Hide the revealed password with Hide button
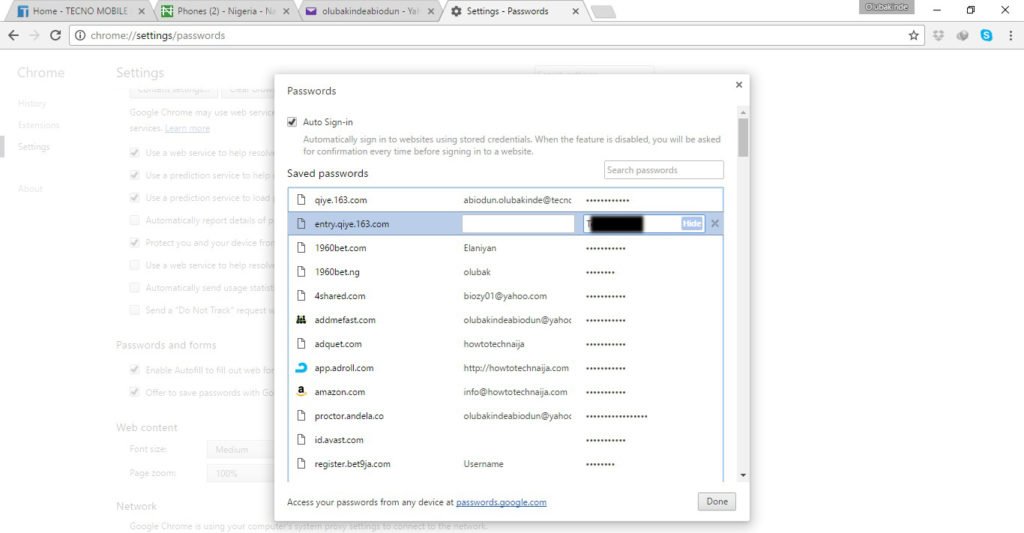 point(691,223)
